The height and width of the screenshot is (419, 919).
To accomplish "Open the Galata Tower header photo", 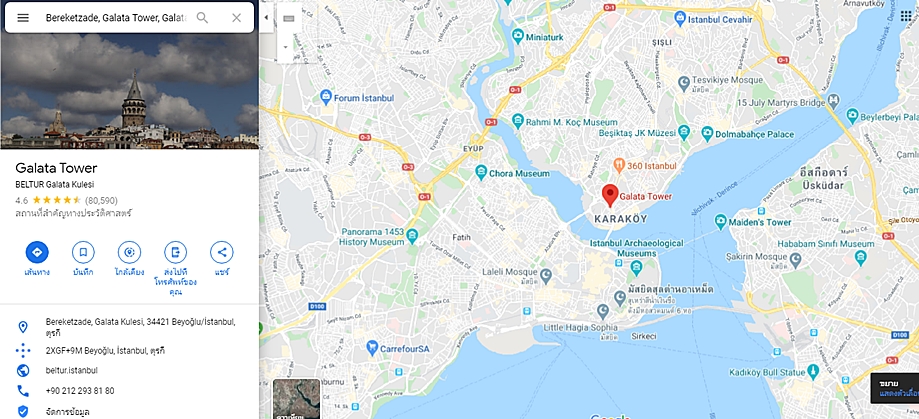I will 130,91.
